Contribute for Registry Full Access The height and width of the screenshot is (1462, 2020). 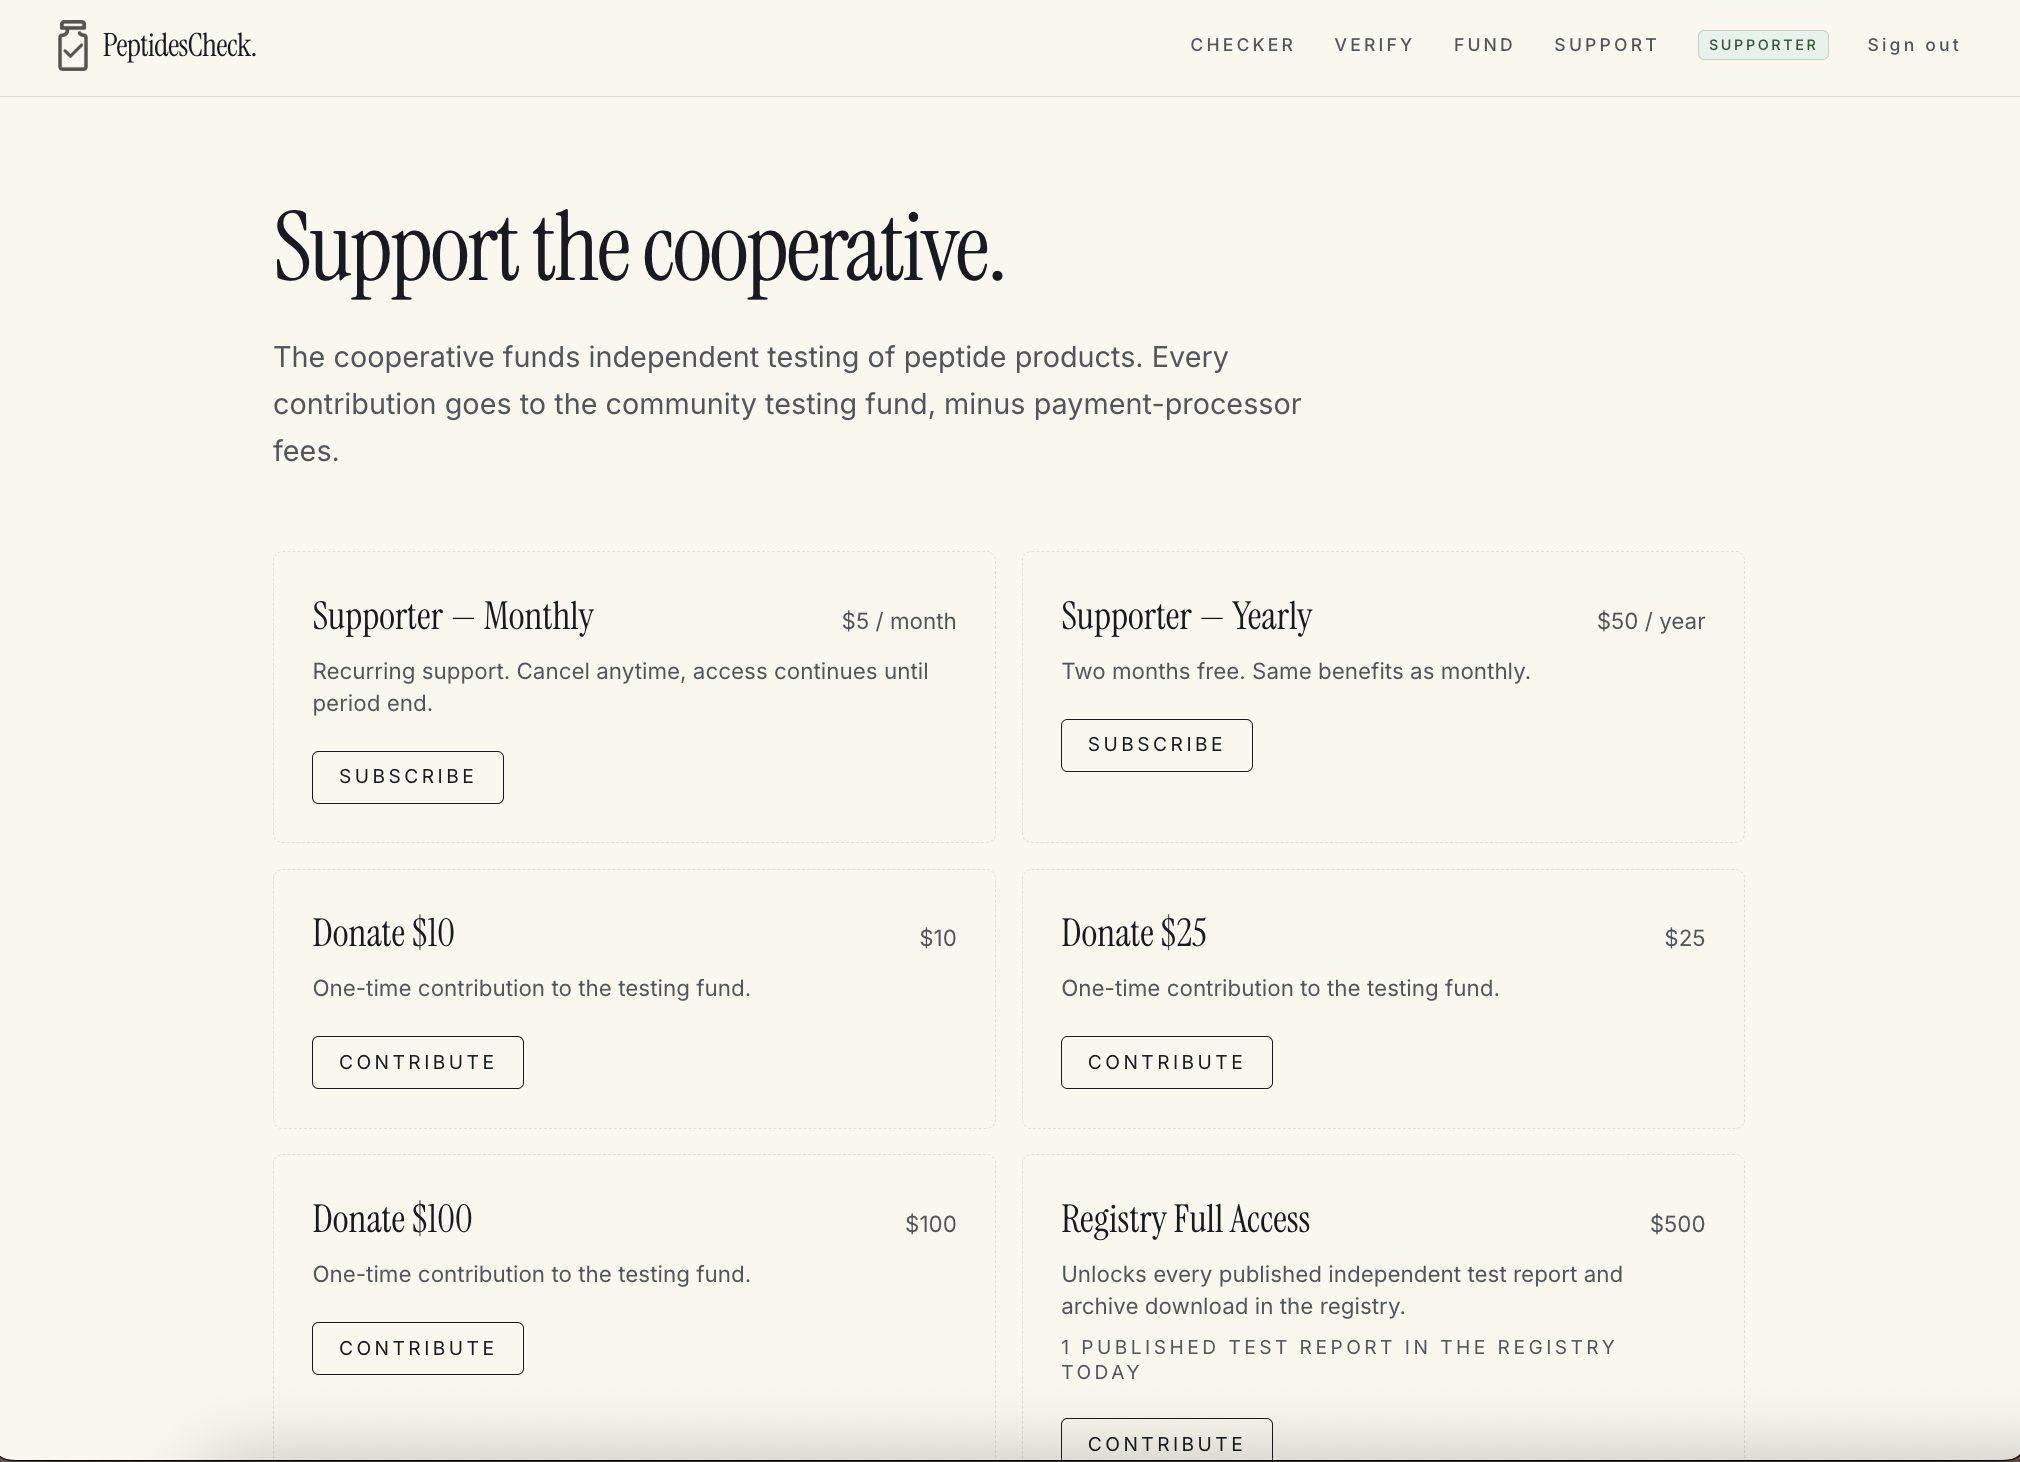[1167, 1441]
